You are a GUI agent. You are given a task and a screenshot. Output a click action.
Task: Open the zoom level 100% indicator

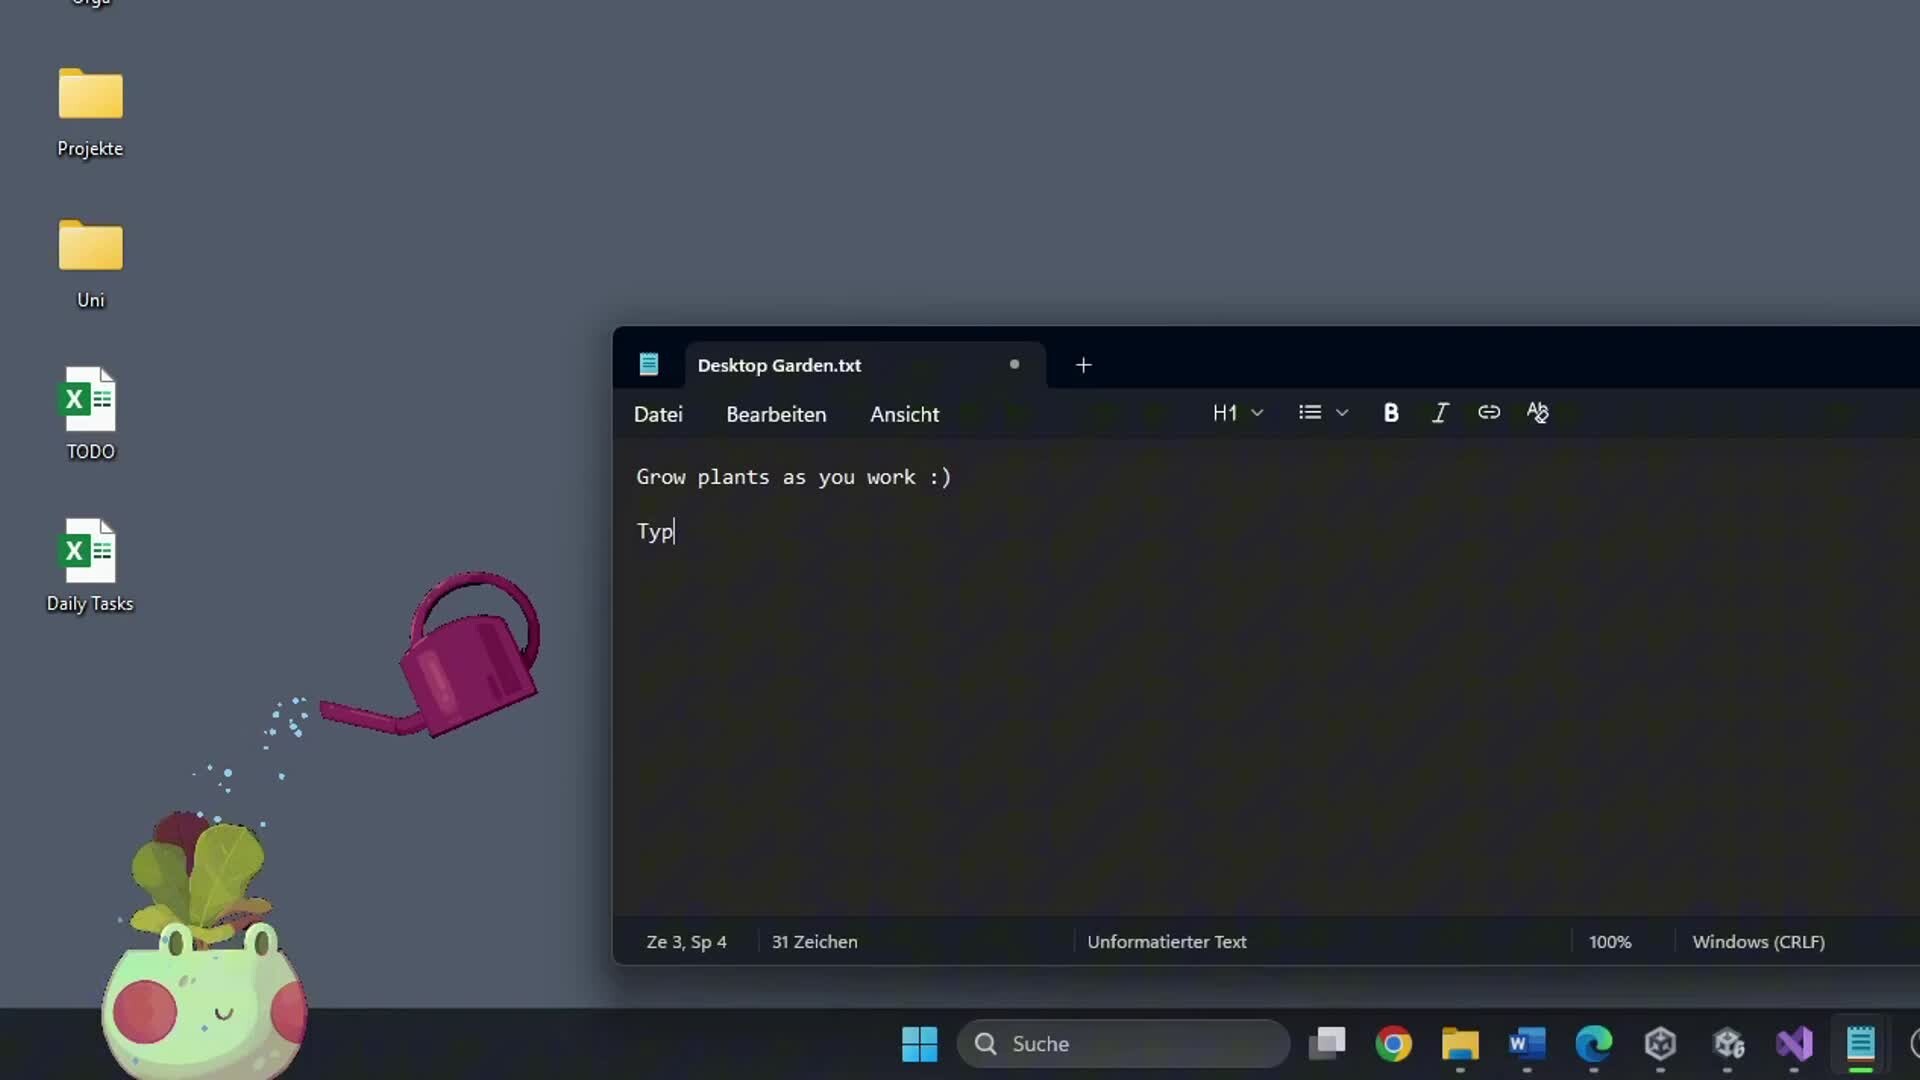click(1609, 942)
